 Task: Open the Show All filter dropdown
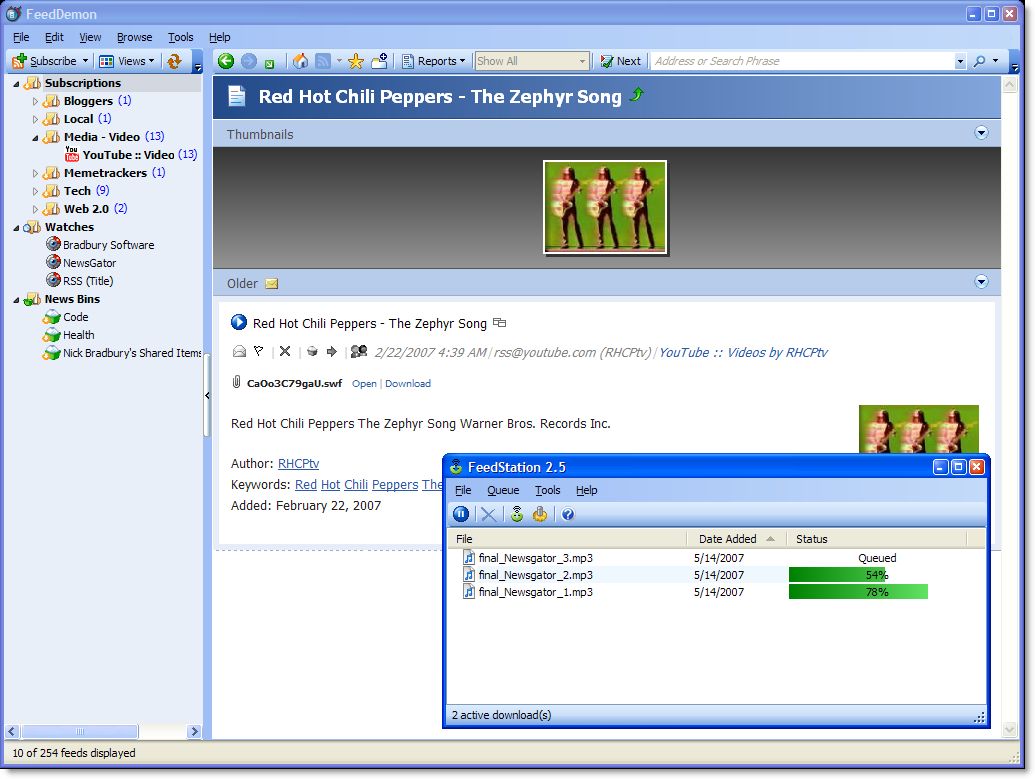click(x=585, y=61)
